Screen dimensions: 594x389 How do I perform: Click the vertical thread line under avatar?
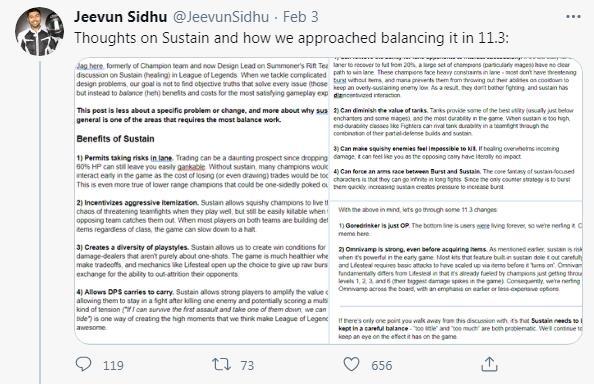click(40, 222)
